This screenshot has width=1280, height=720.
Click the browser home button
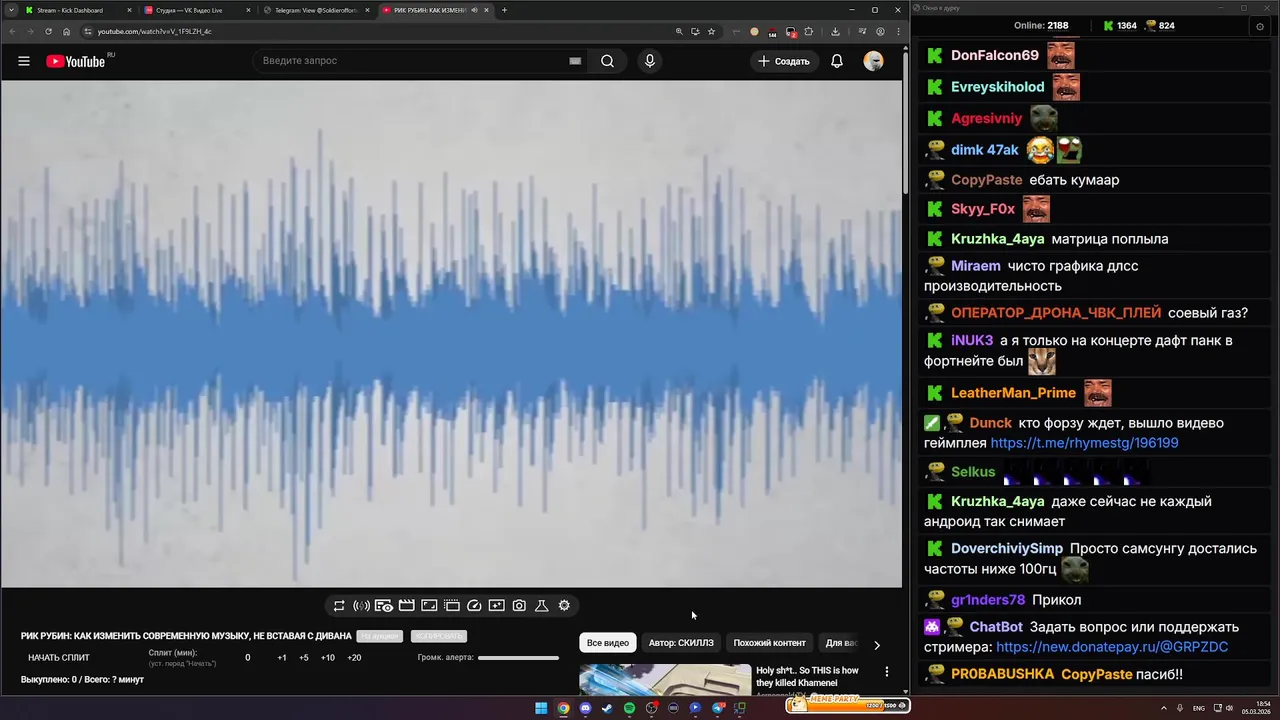(67, 31)
